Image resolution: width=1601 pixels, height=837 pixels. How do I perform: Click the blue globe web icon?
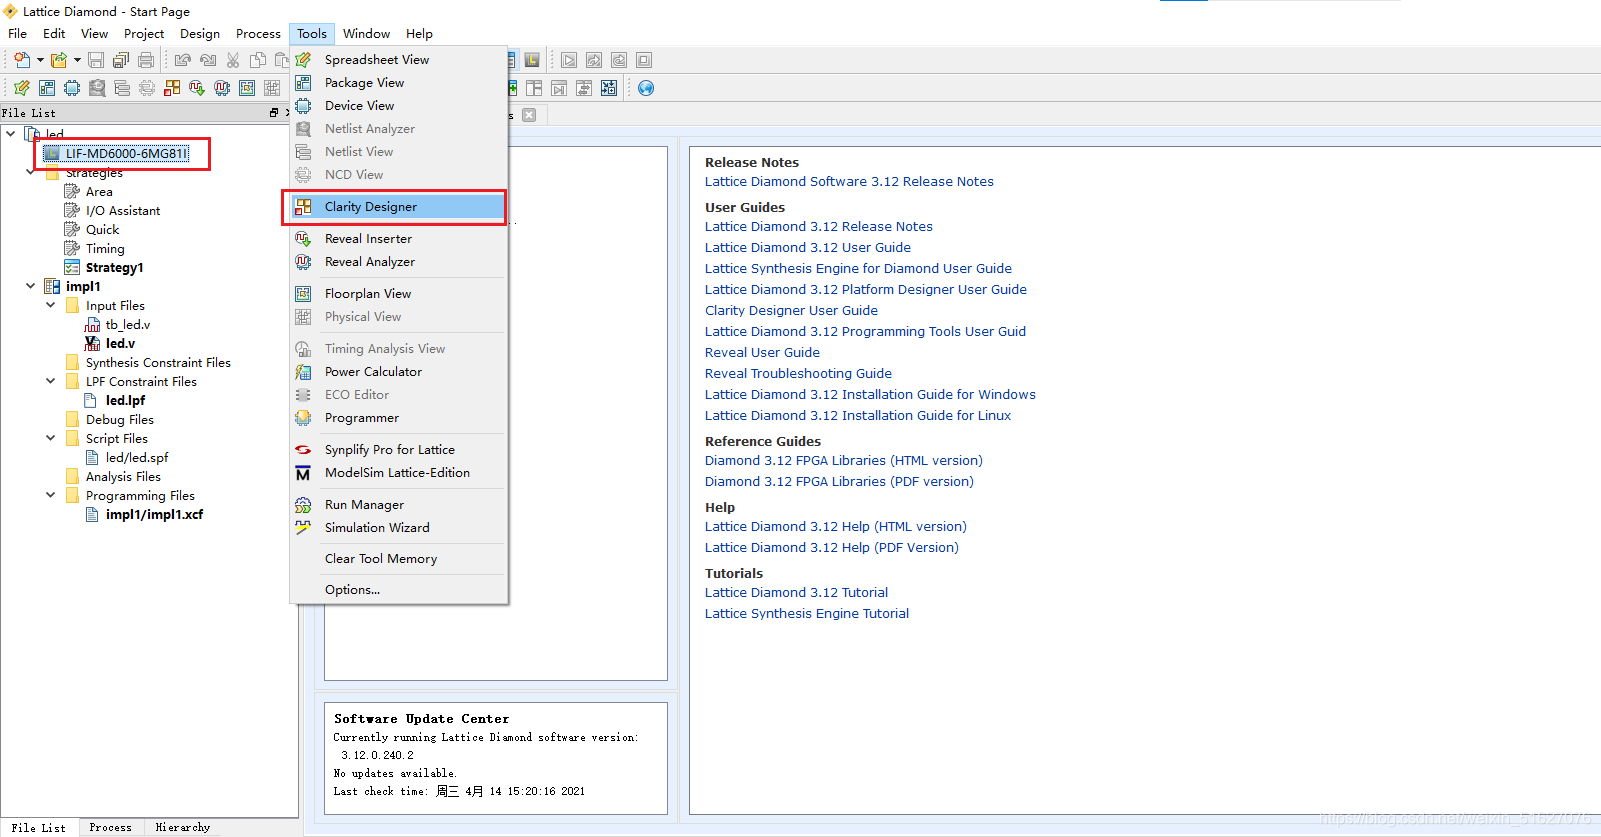coord(646,88)
